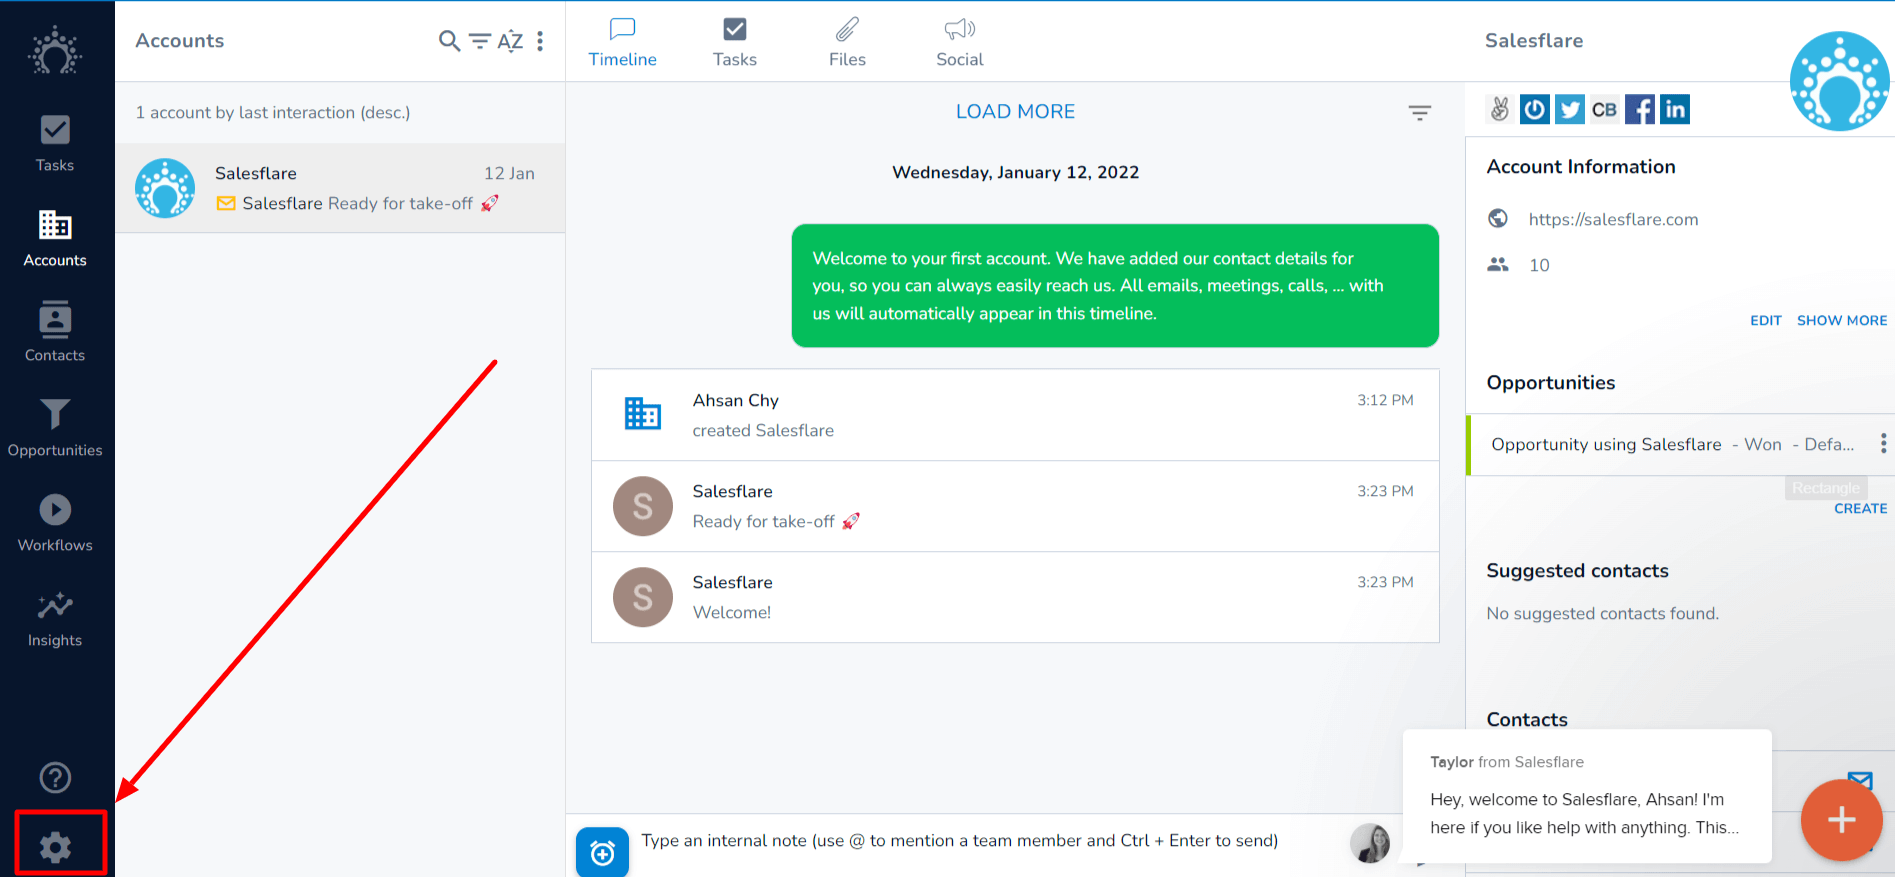Viewport: 1895px width, 877px height.
Task: Search accounts with magnifier icon
Action: [450, 41]
